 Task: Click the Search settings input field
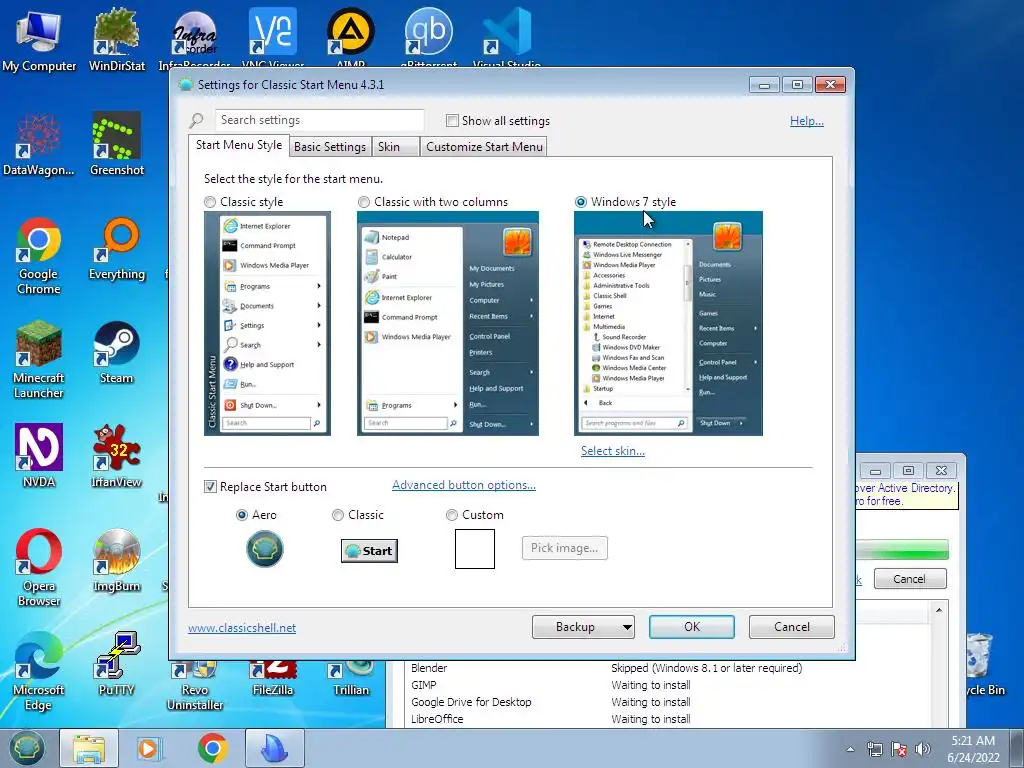click(x=319, y=120)
